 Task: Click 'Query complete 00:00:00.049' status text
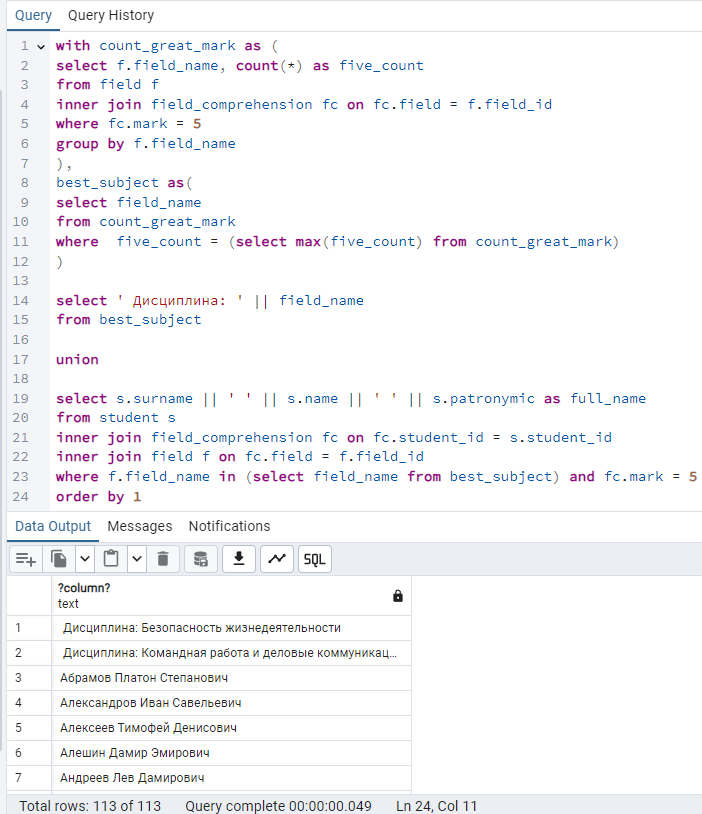278,806
